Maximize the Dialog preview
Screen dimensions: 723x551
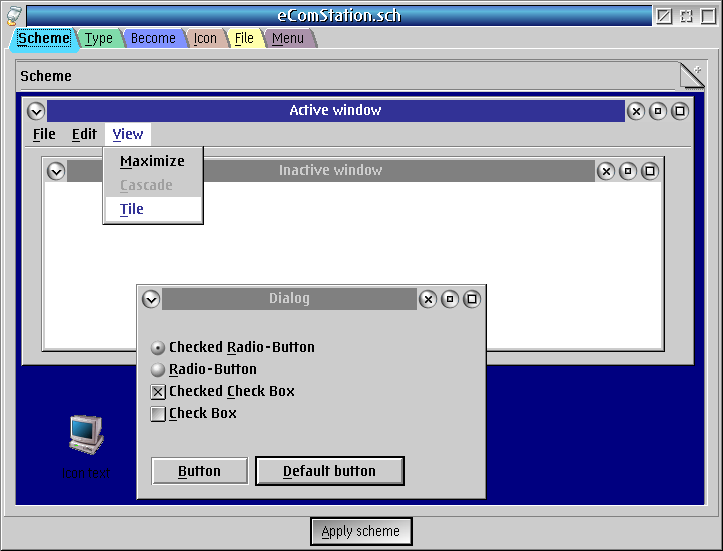[472, 299]
